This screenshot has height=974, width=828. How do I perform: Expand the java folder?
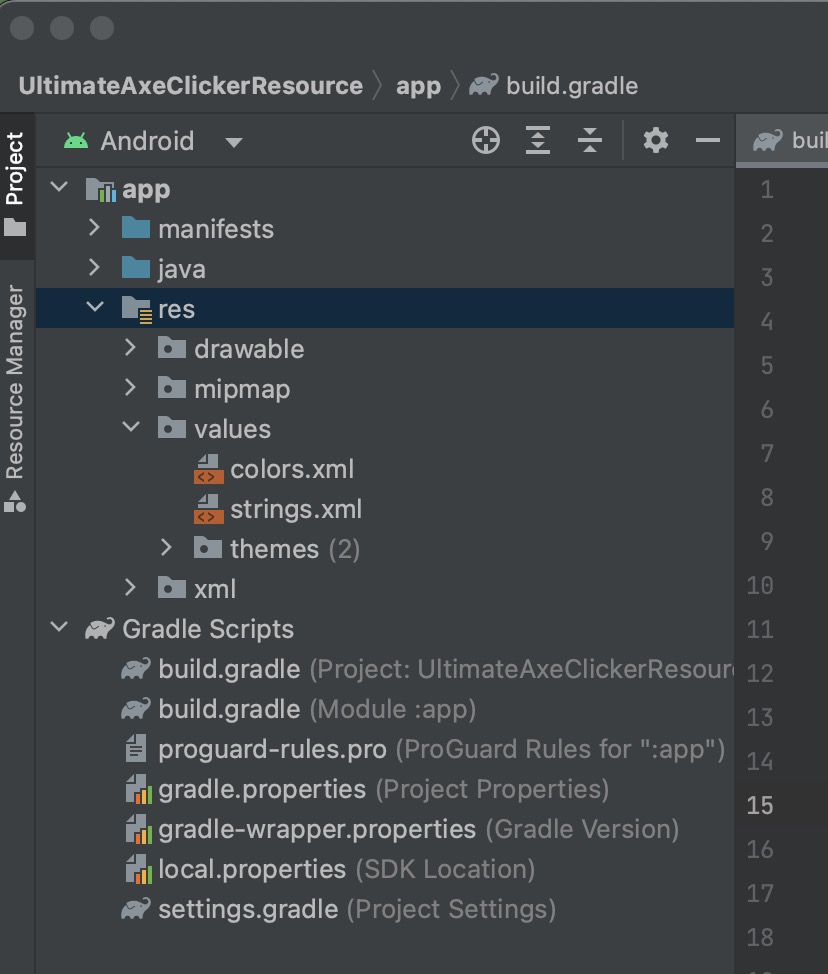pos(94,267)
